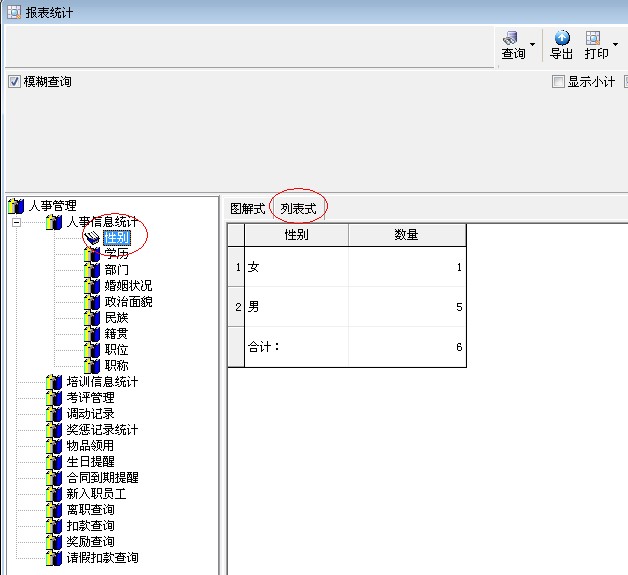Click the 离职查询 folder icon
628x575 pixels.
point(54,510)
